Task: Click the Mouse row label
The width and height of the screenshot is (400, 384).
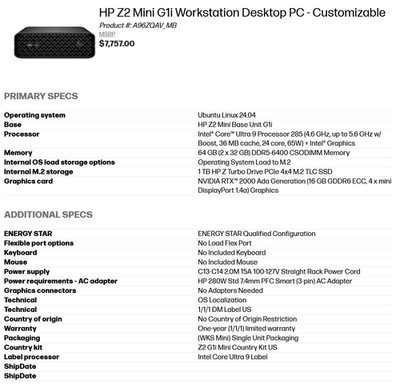Action: tap(16, 262)
